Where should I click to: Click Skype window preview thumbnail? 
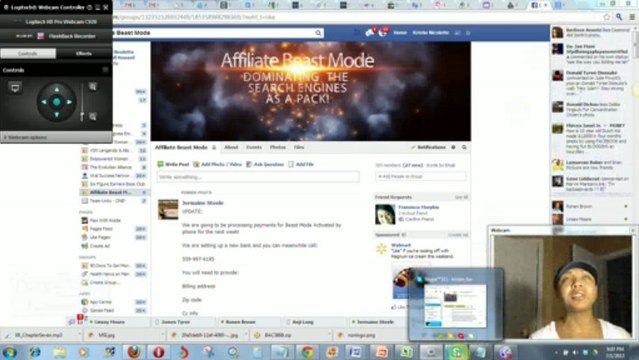point(455,305)
